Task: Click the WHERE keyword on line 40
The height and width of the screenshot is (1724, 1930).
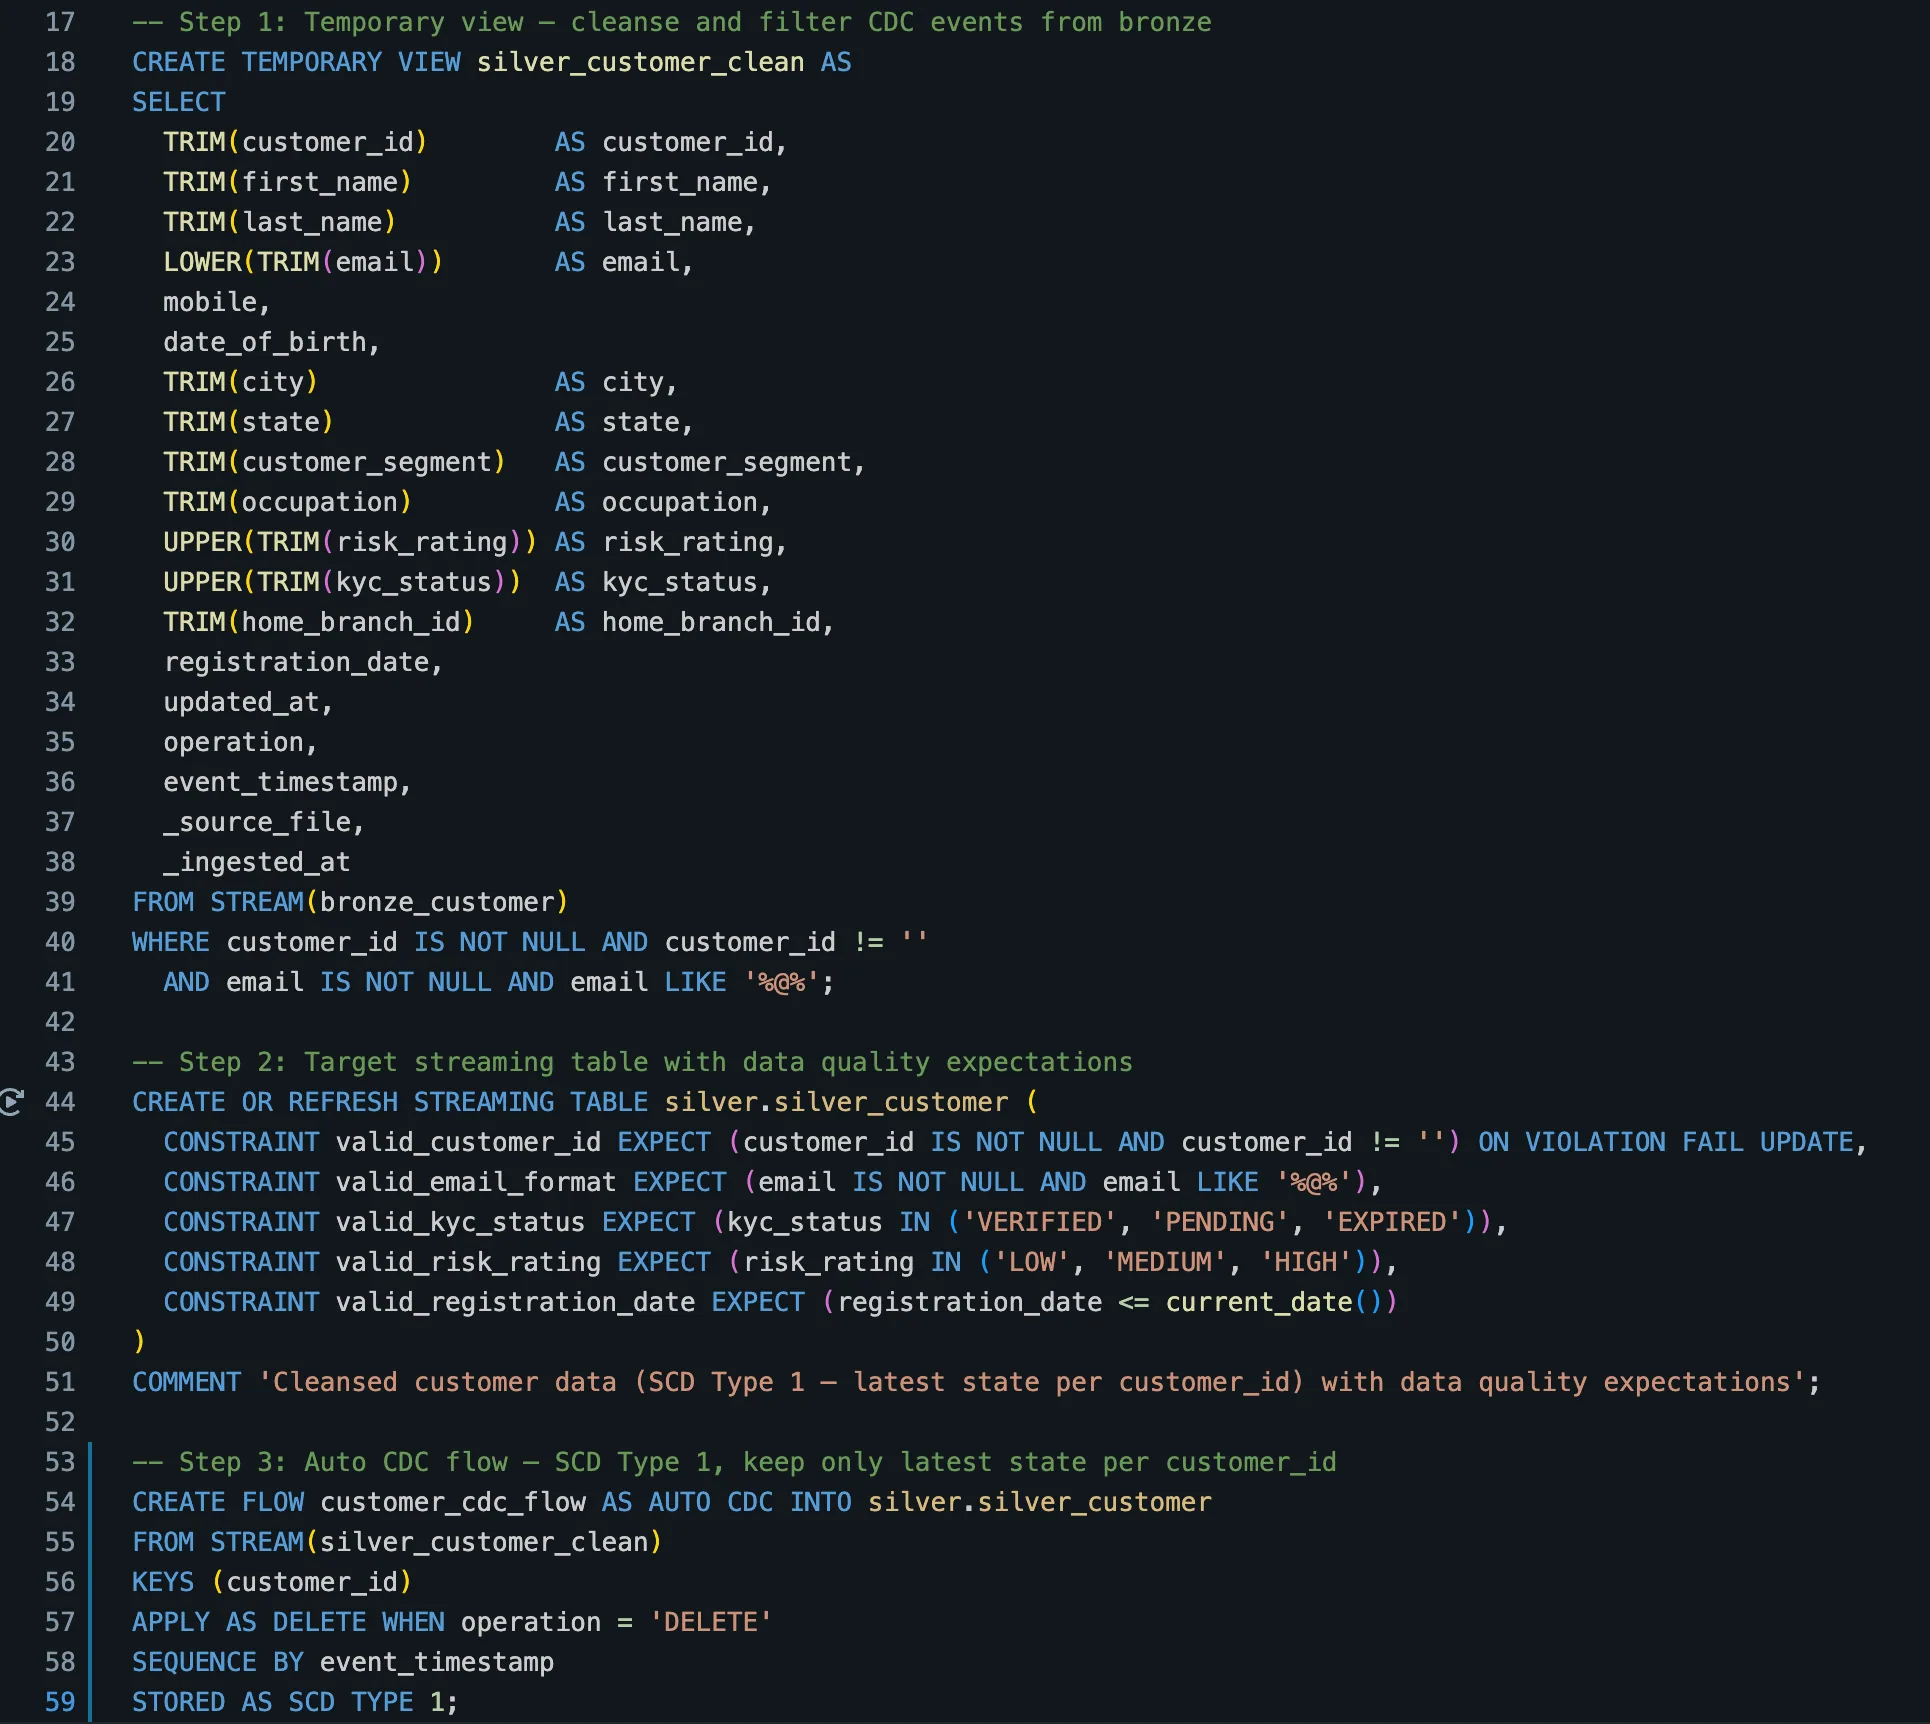Action: (x=171, y=942)
